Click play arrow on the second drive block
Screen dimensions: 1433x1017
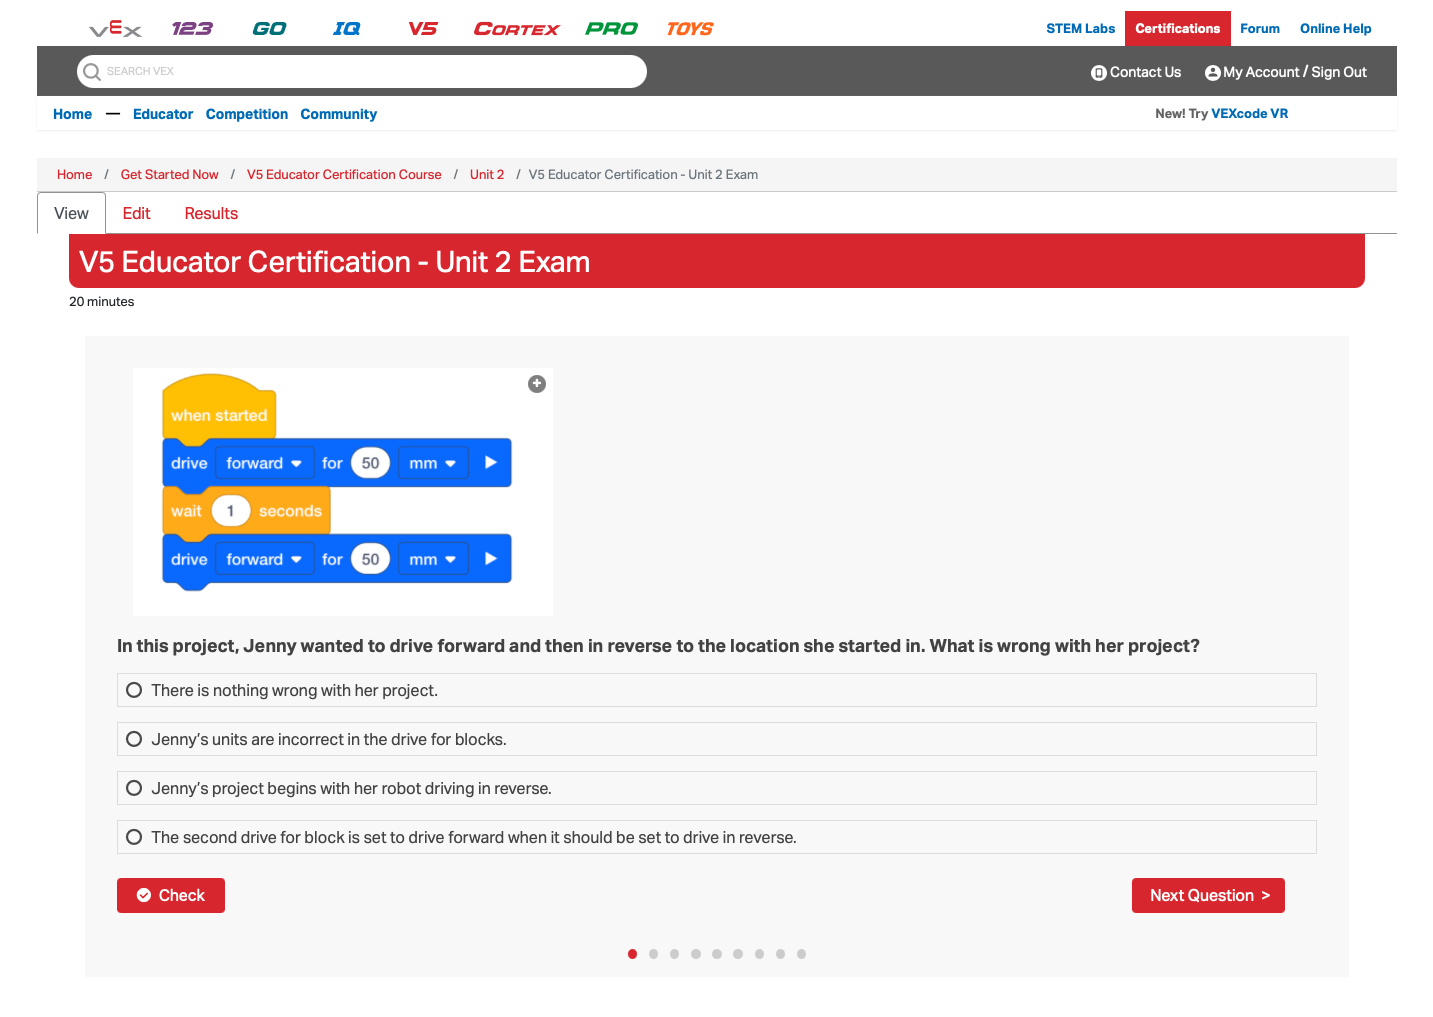pyautogui.click(x=491, y=559)
